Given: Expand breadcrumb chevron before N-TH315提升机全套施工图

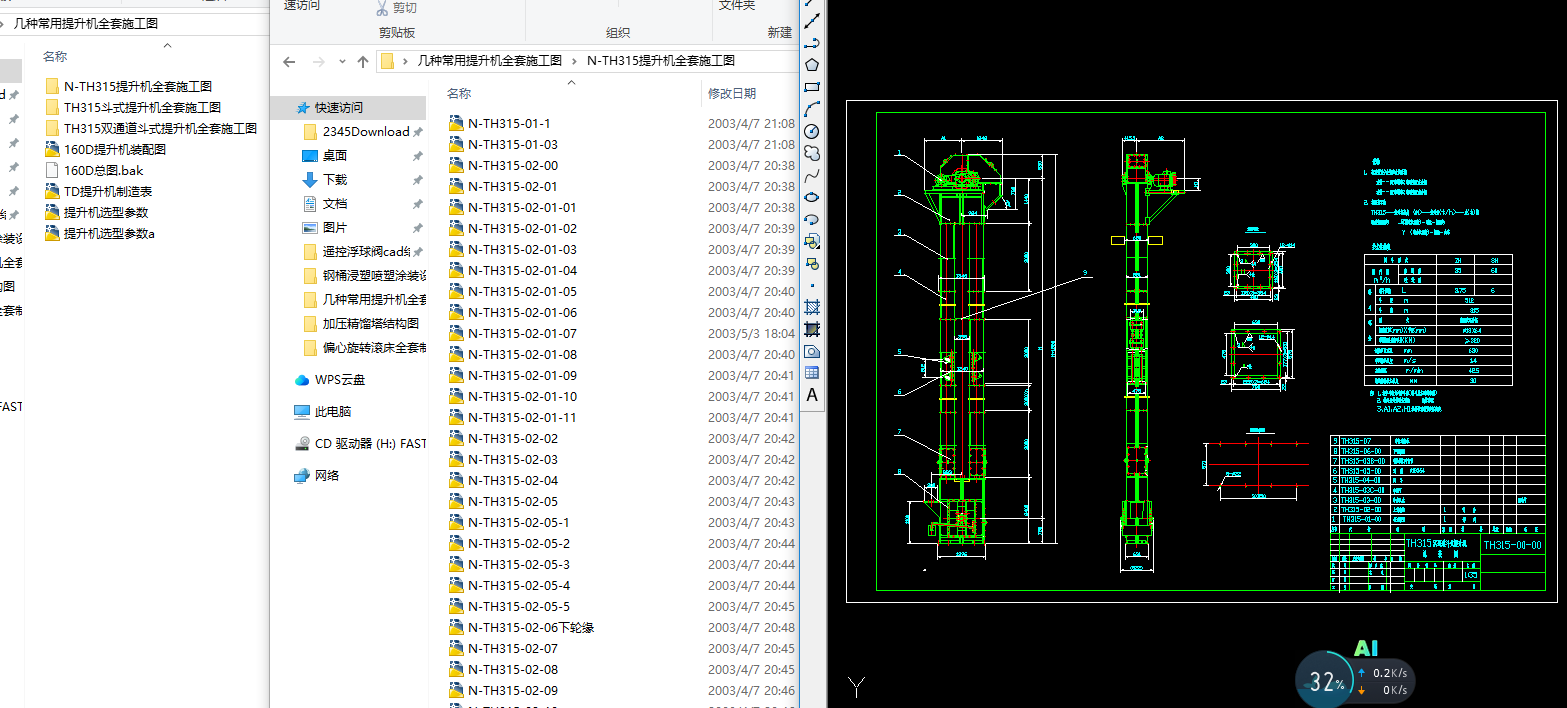Looking at the screenshot, I should (575, 61).
